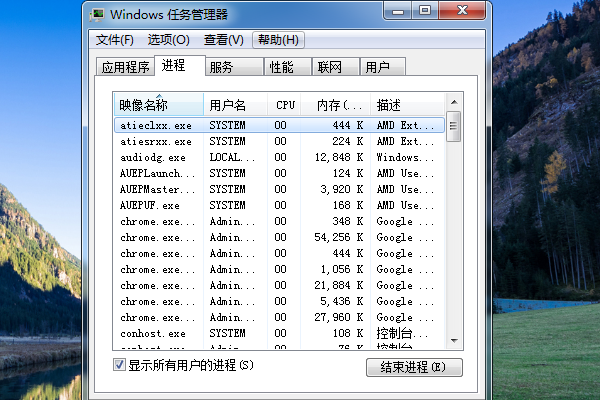Sort by 内存 column header
The height and width of the screenshot is (400, 600).
click(336, 104)
